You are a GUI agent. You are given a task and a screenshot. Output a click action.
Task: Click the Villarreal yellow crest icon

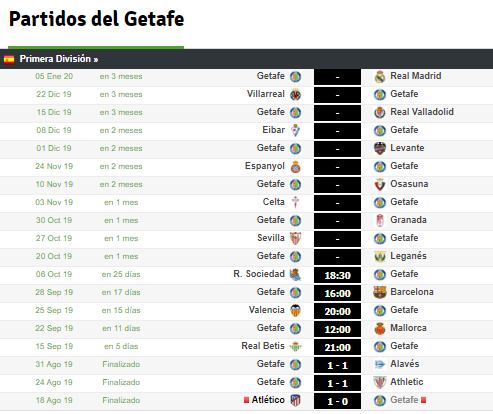point(295,95)
